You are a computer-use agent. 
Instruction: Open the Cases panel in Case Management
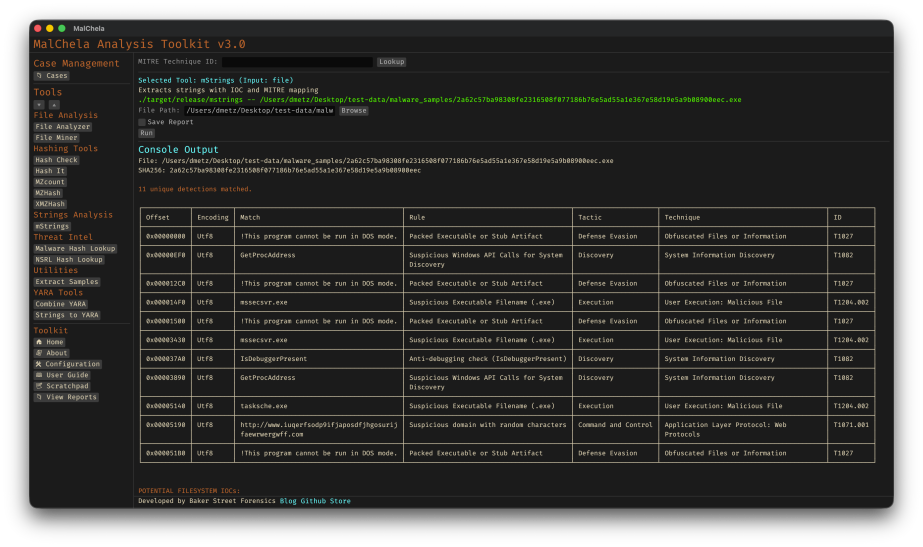click(51, 76)
